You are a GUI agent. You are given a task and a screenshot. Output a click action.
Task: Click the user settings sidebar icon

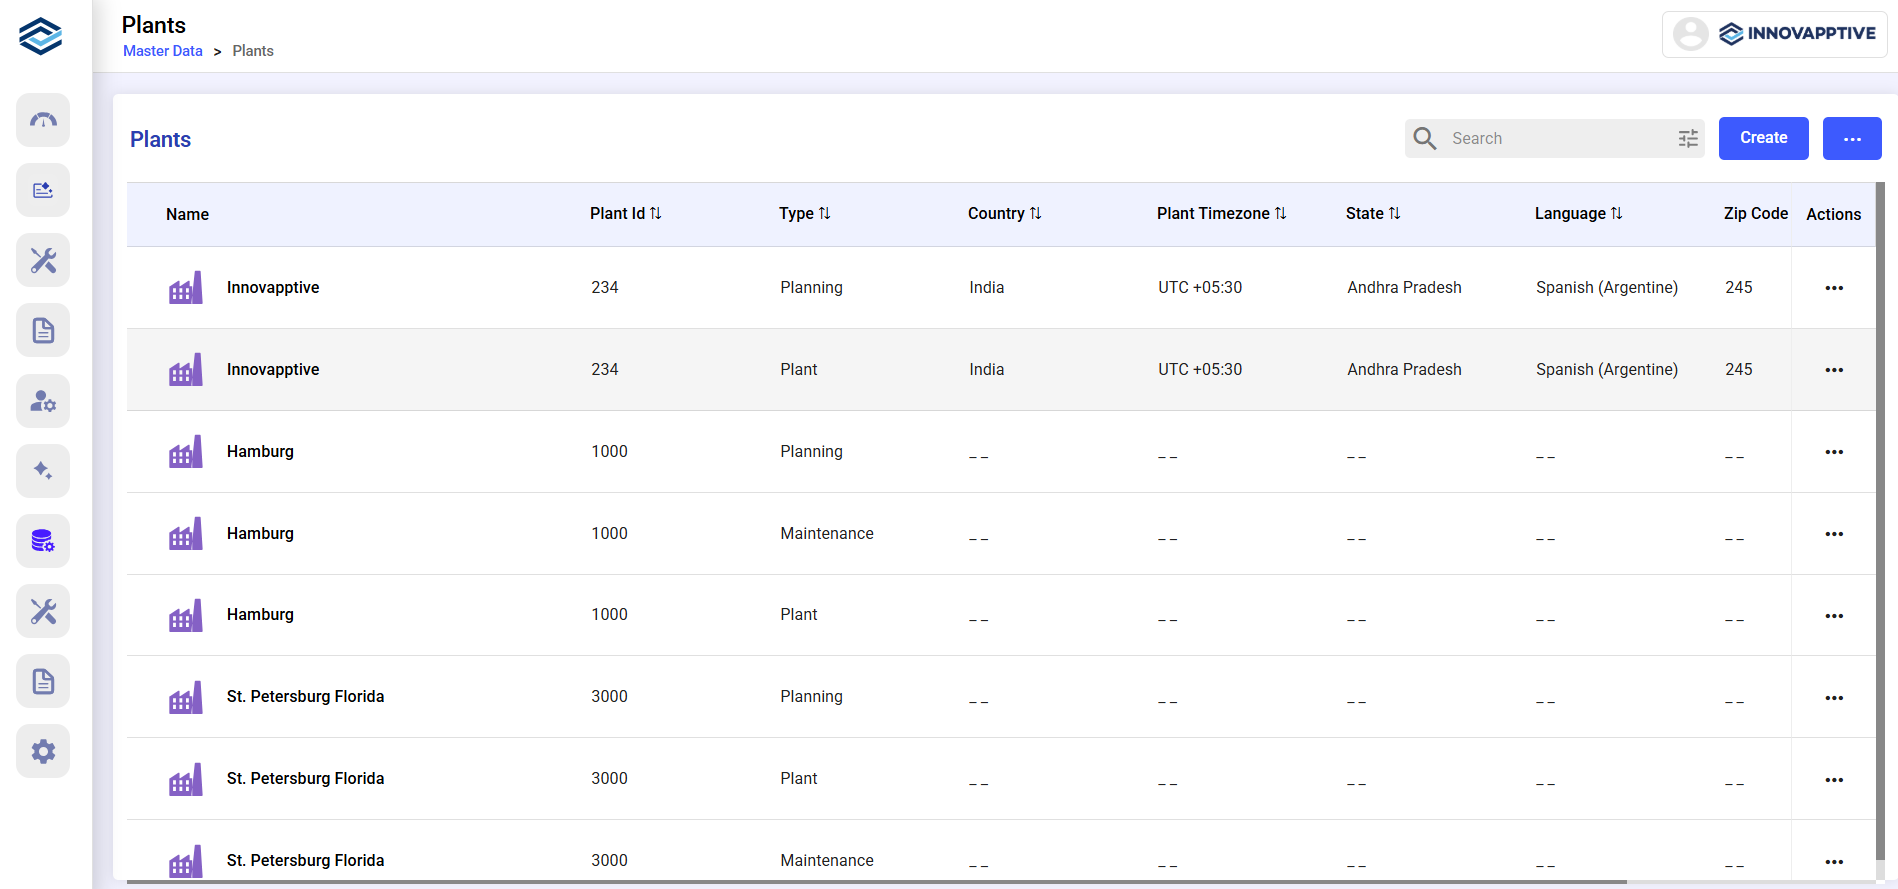coord(43,401)
